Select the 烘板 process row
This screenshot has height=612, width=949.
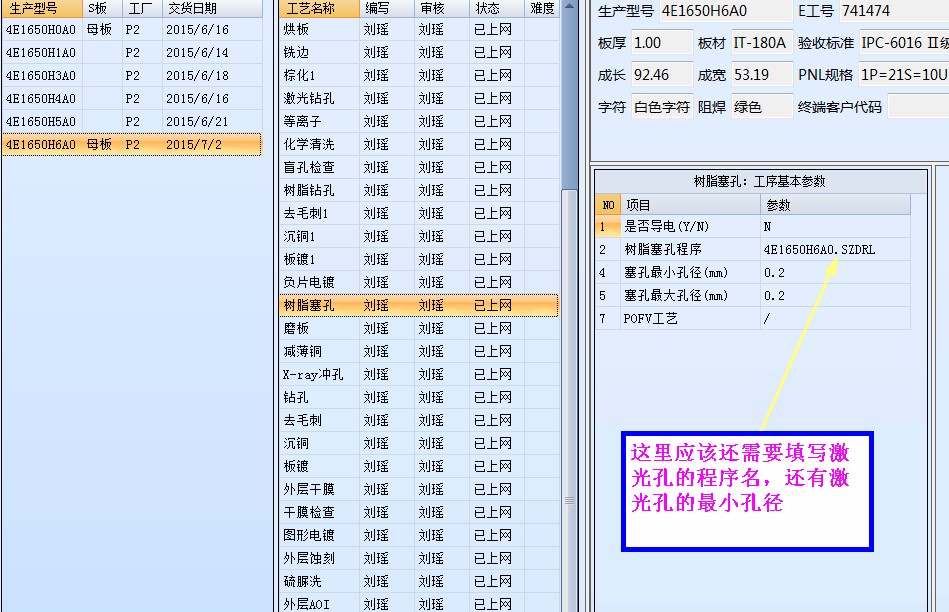tap(419, 30)
